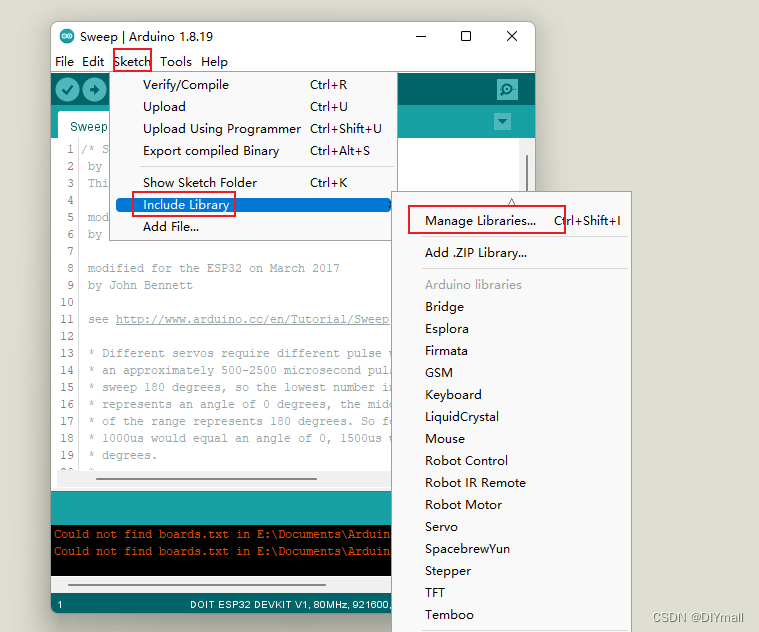Expand the tab options dropdown arrow
Viewport: 759px width, 632px height.
[502, 121]
